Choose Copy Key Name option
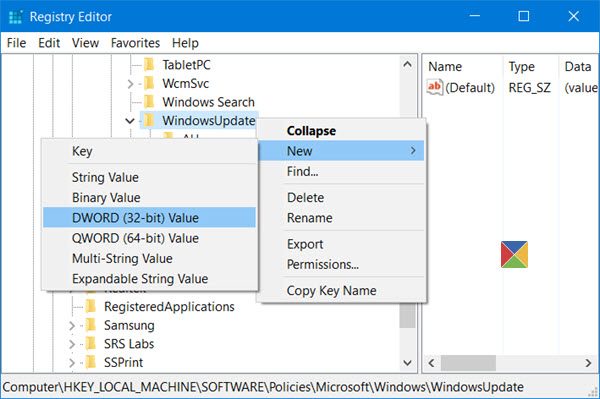Image resolution: width=600 pixels, height=399 pixels. [x=331, y=291]
